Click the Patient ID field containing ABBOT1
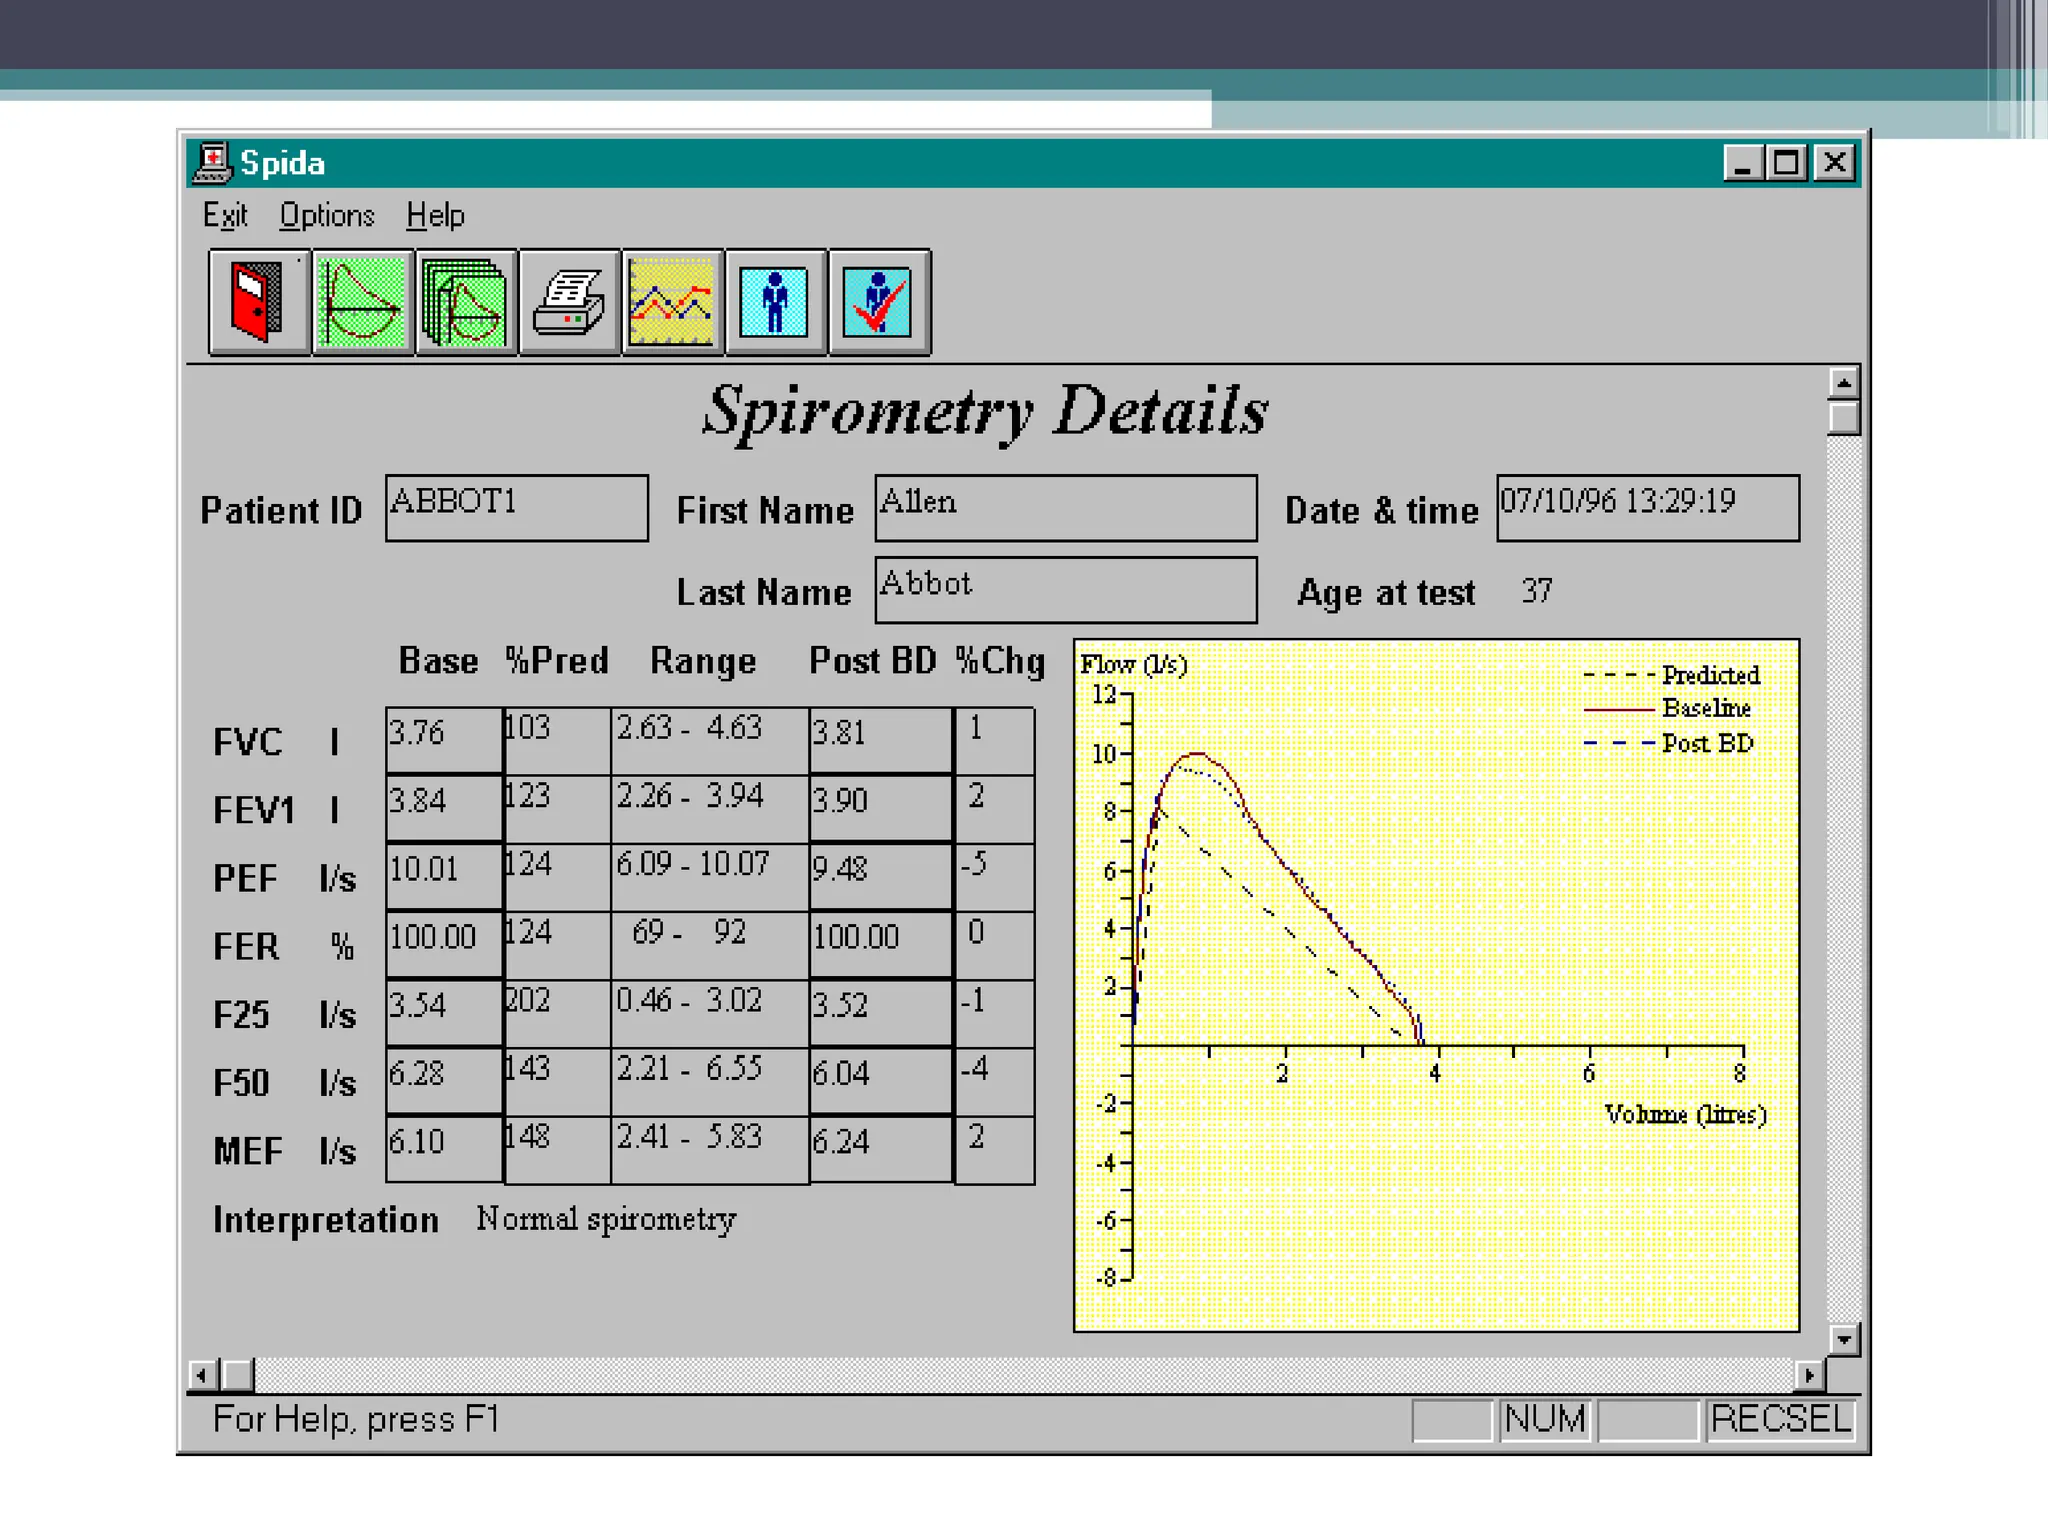This screenshot has height=1536, width=2048. (x=516, y=508)
